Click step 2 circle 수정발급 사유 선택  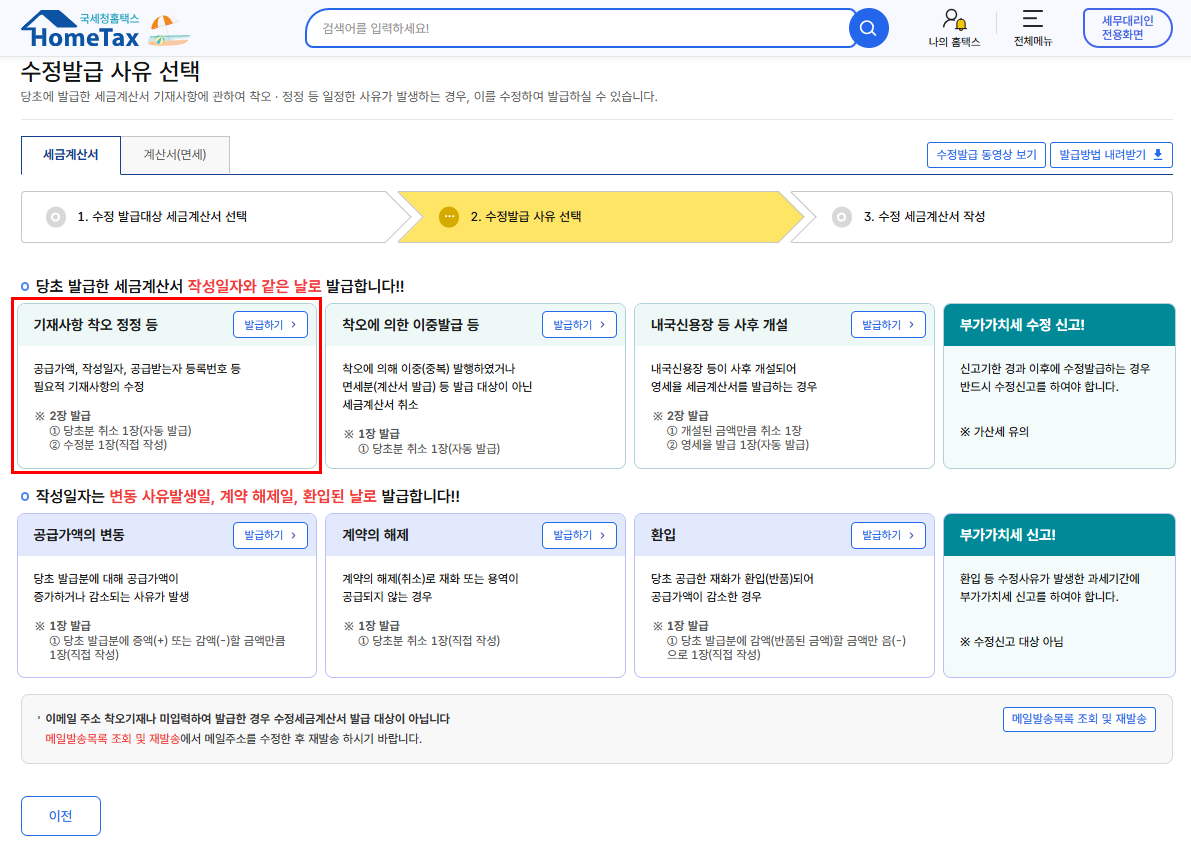[x=449, y=217]
